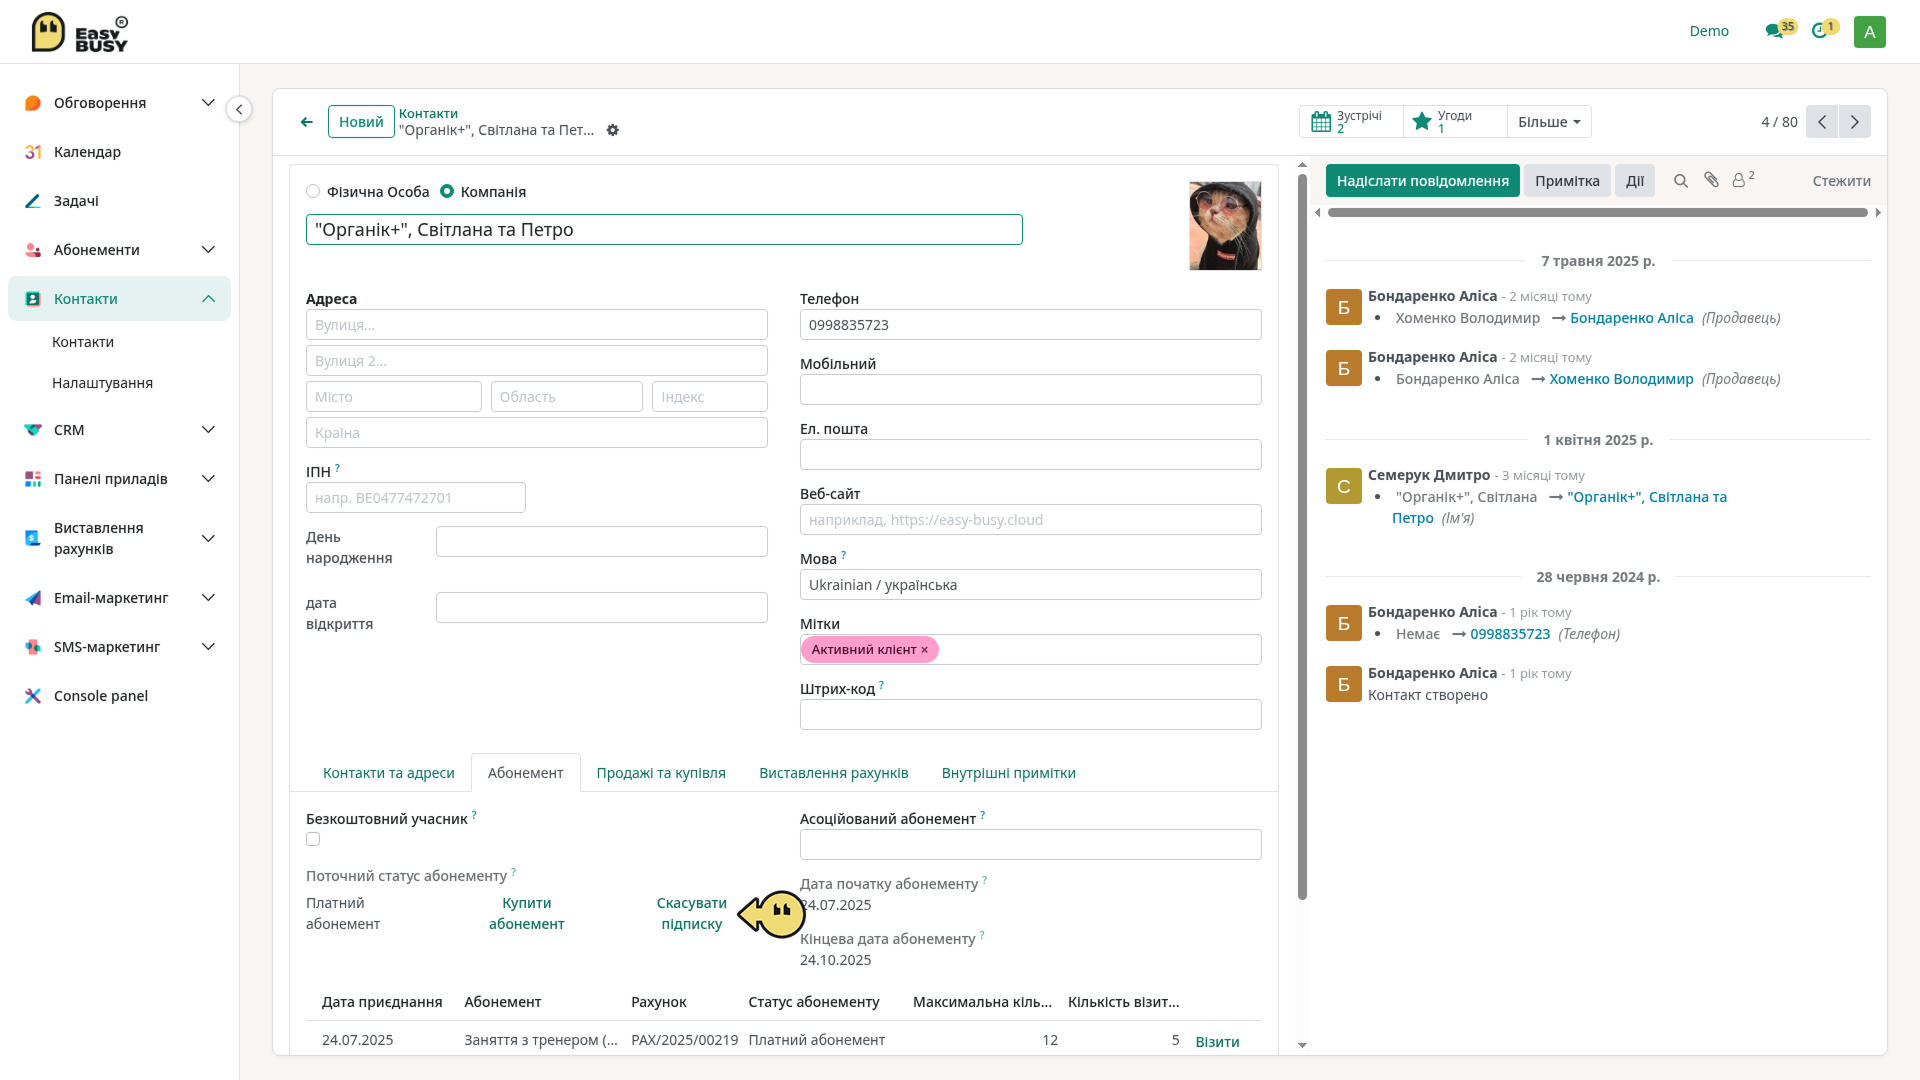Expand the SMS-маркетинг chevron
Viewport: 1920px width, 1080px height.
[208, 647]
